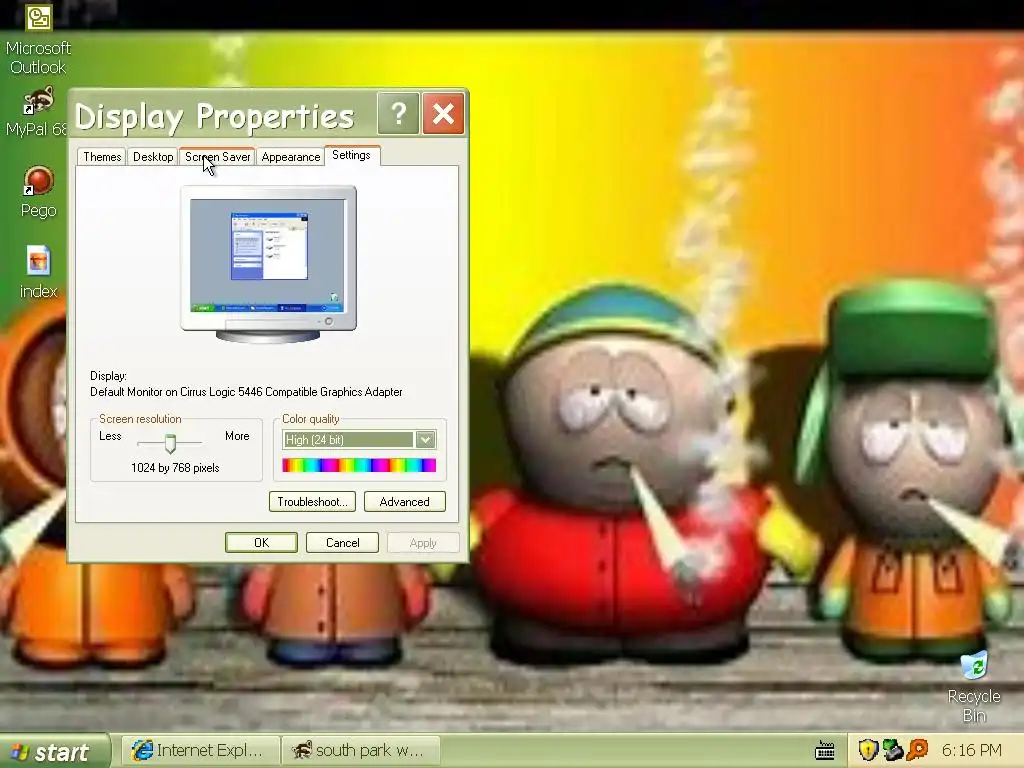The image size is (1024, 768).
Task: Close the Display Properties dialog
Action: [x=443, y=114]
